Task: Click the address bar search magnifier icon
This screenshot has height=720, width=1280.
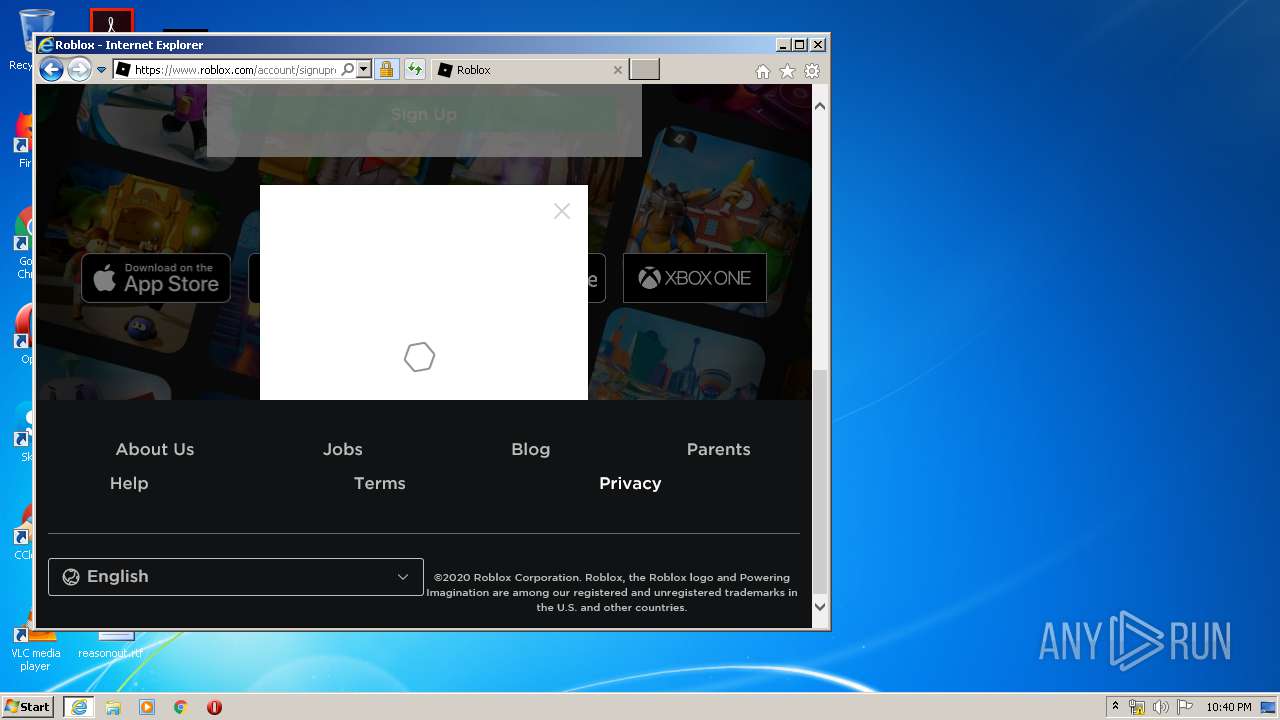Action: point(348,70)
